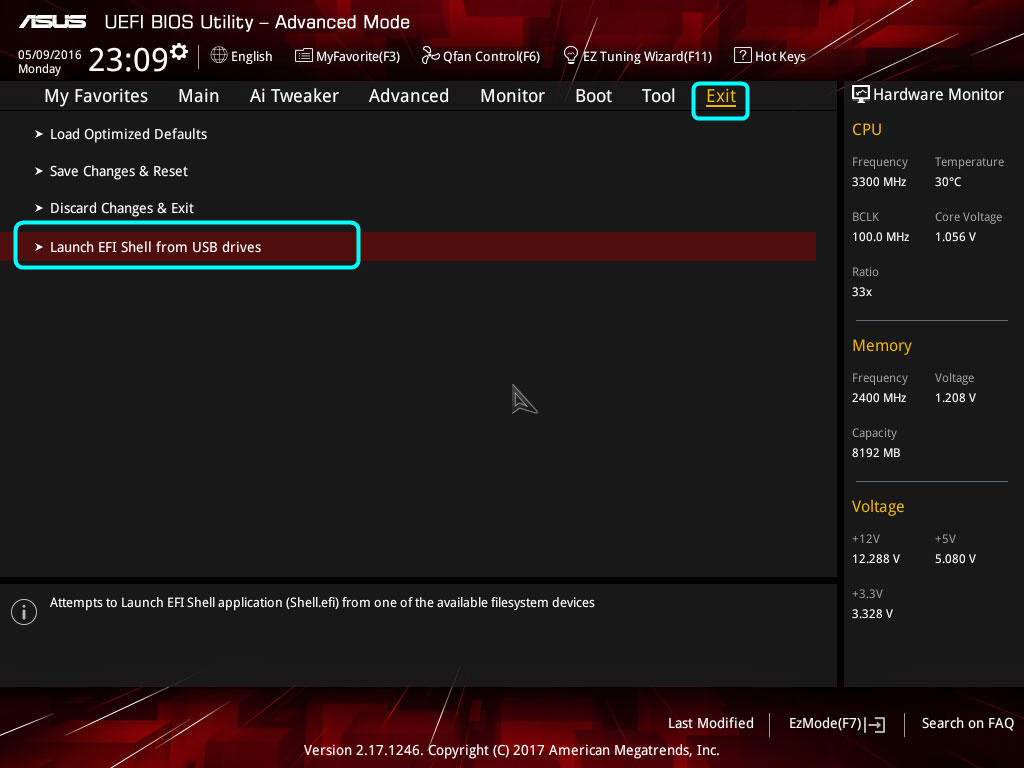Click the Version 2.17.1246 copyright line

pos(511,750)
